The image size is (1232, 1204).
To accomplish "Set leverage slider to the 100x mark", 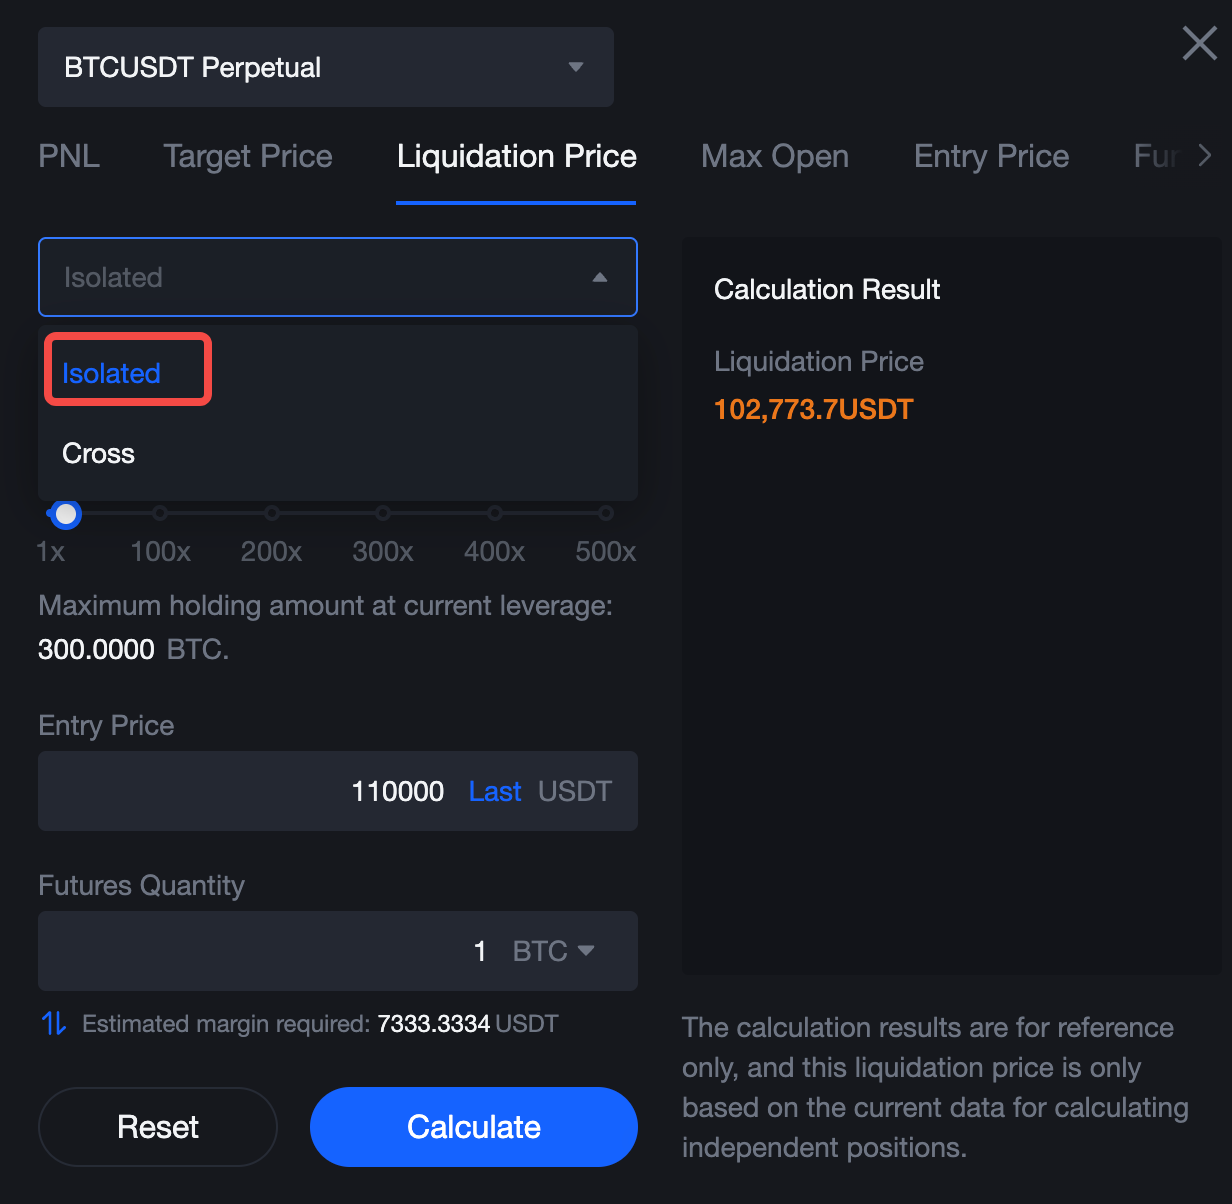I will 160,514.
